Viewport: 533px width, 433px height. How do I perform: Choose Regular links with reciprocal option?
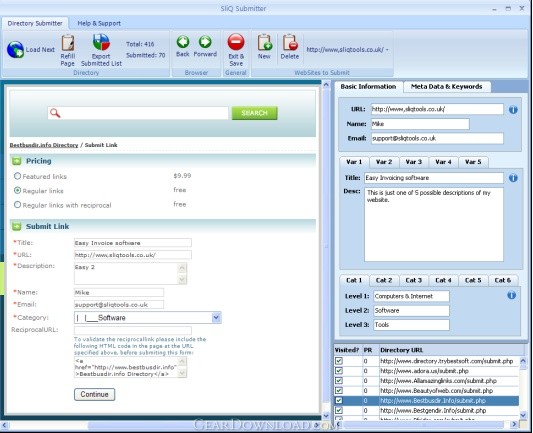point(17,205)
